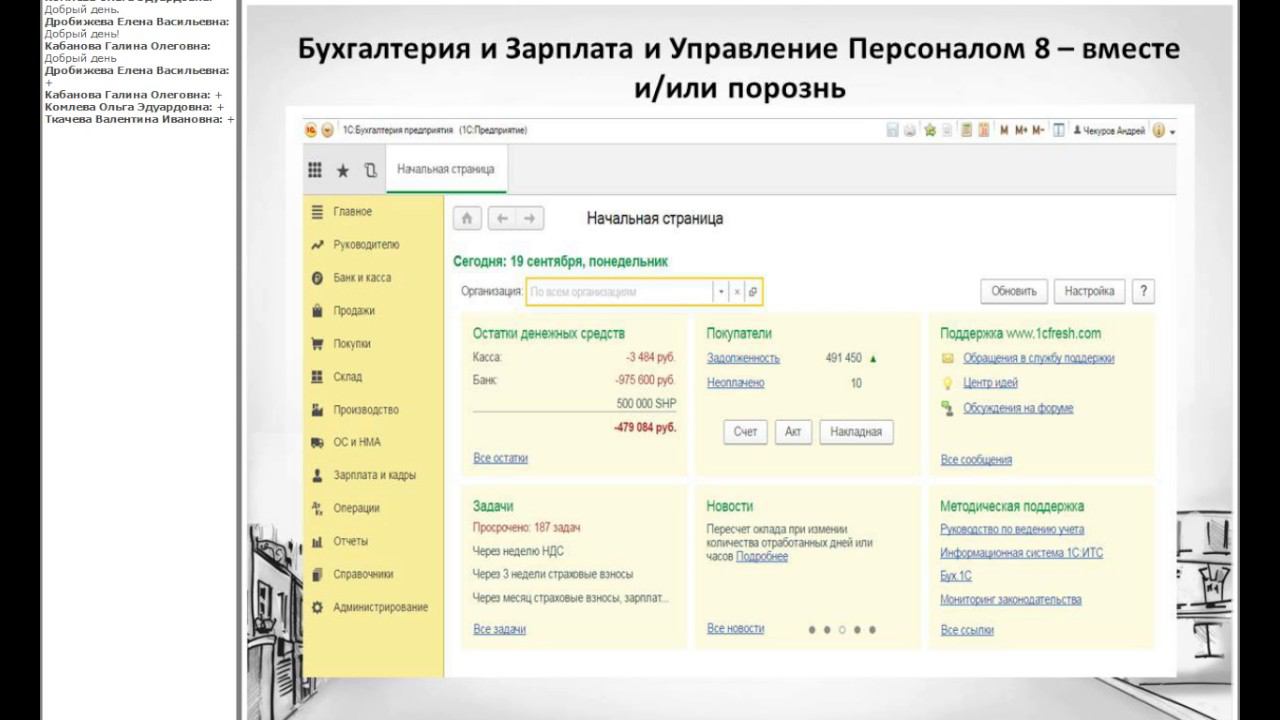Open the Центр идей link
Image resolution: width=1280 pixels, height=720 pixels.
(990, 383)
